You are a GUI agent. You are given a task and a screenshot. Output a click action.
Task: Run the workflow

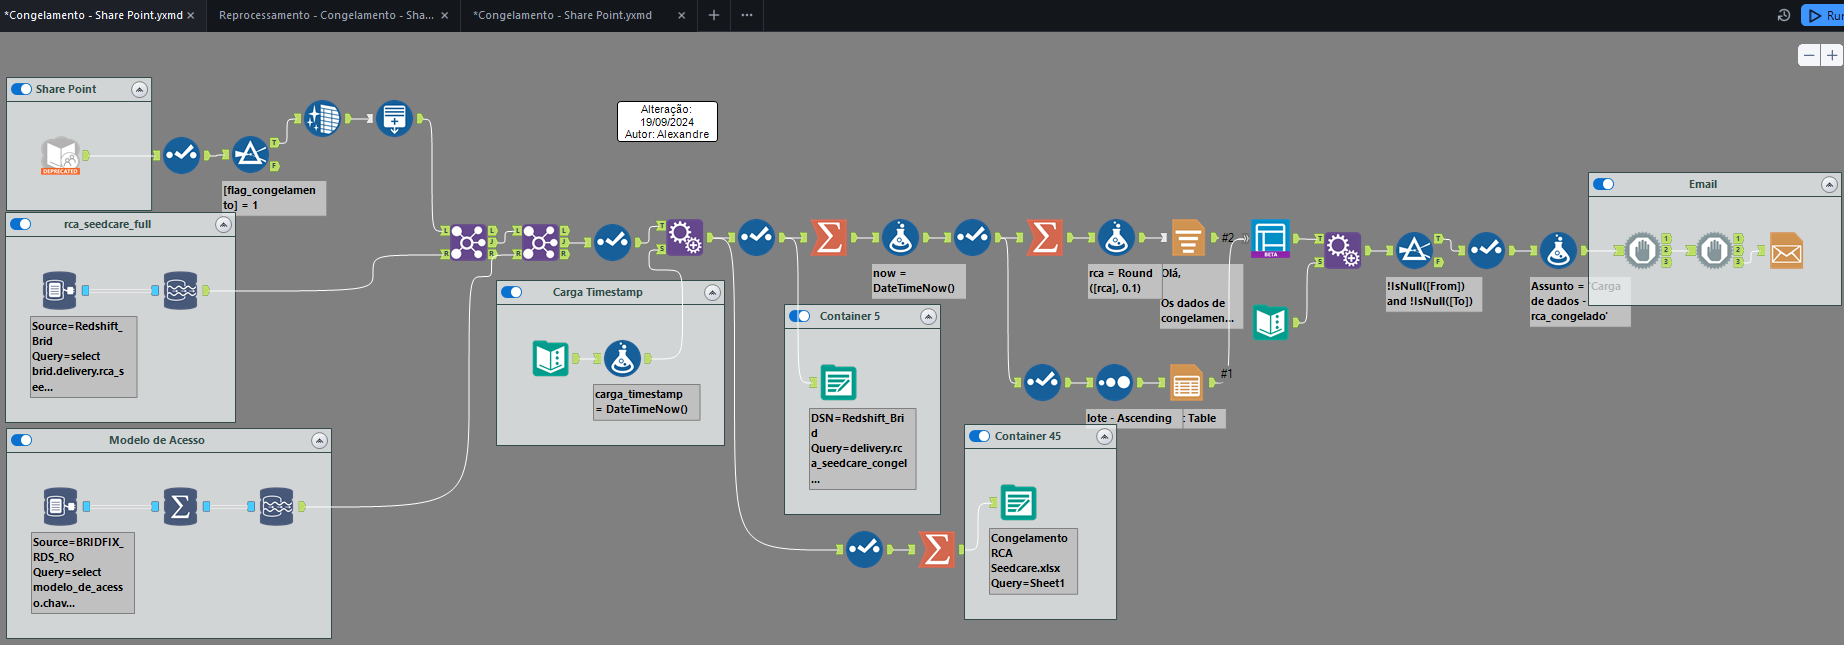click(x=1824, y=15)
